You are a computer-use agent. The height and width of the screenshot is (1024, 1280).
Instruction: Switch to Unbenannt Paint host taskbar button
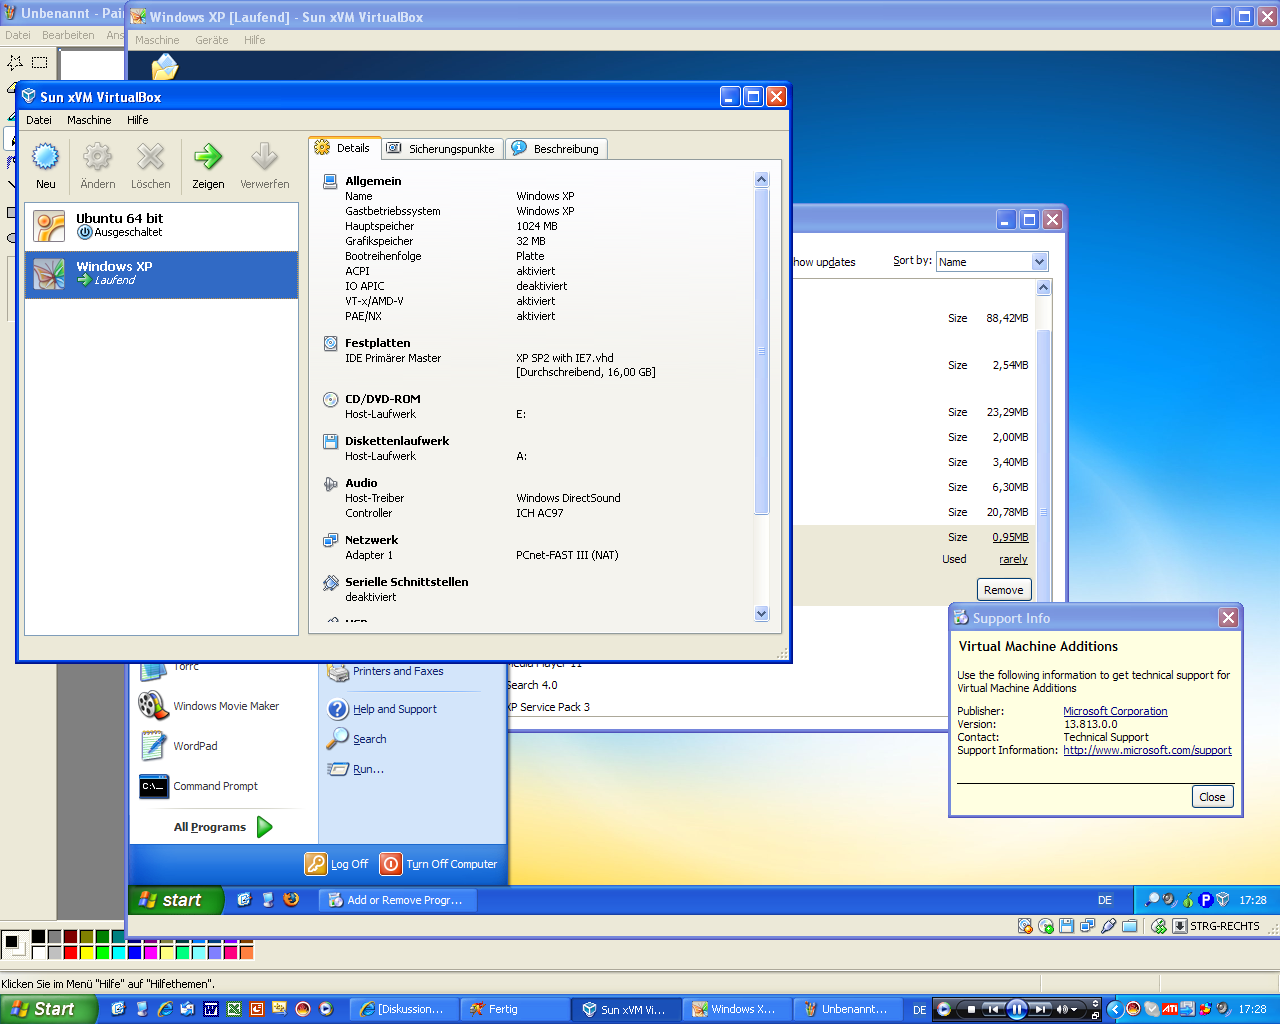pos(847,1009)
